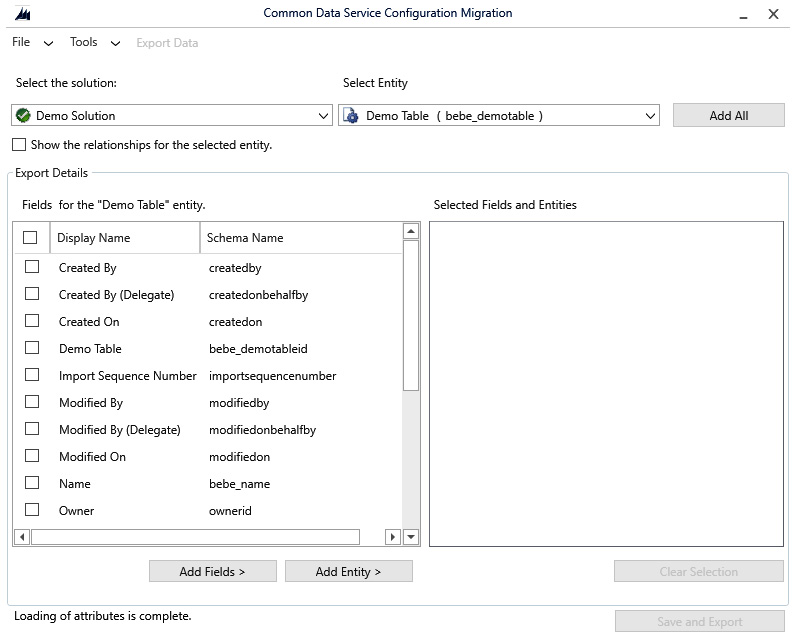Click the Add All button

pyautogui.click(x=728, y=115)
